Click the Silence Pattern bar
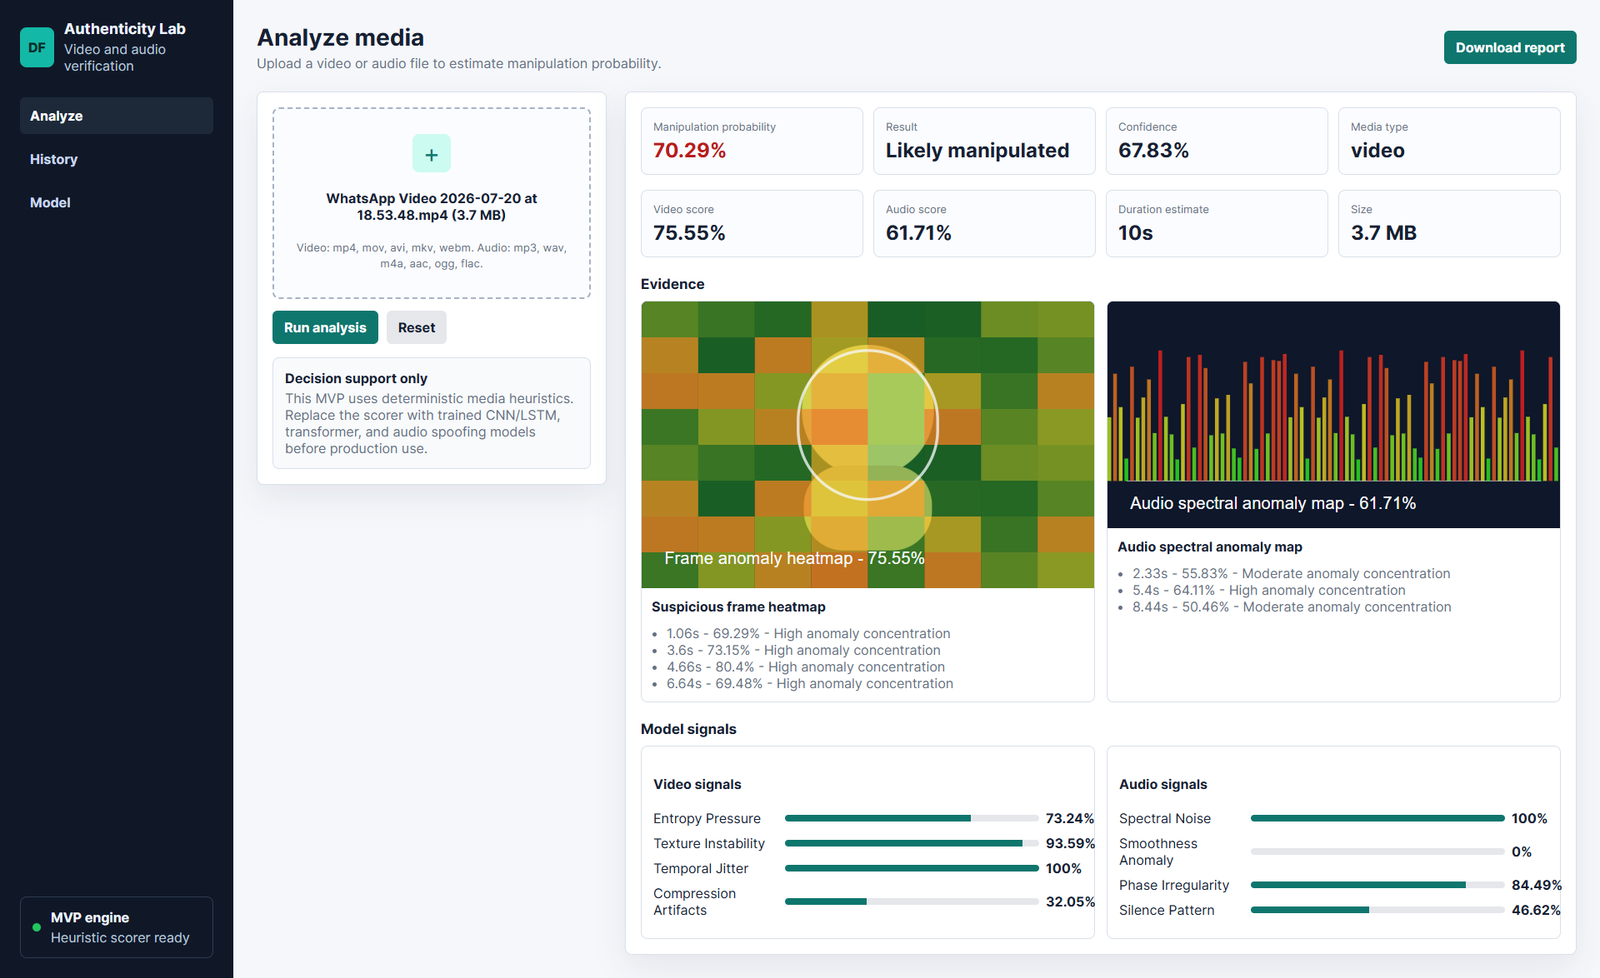This screenshot has width=1600, height=978. coord(1377,910)
